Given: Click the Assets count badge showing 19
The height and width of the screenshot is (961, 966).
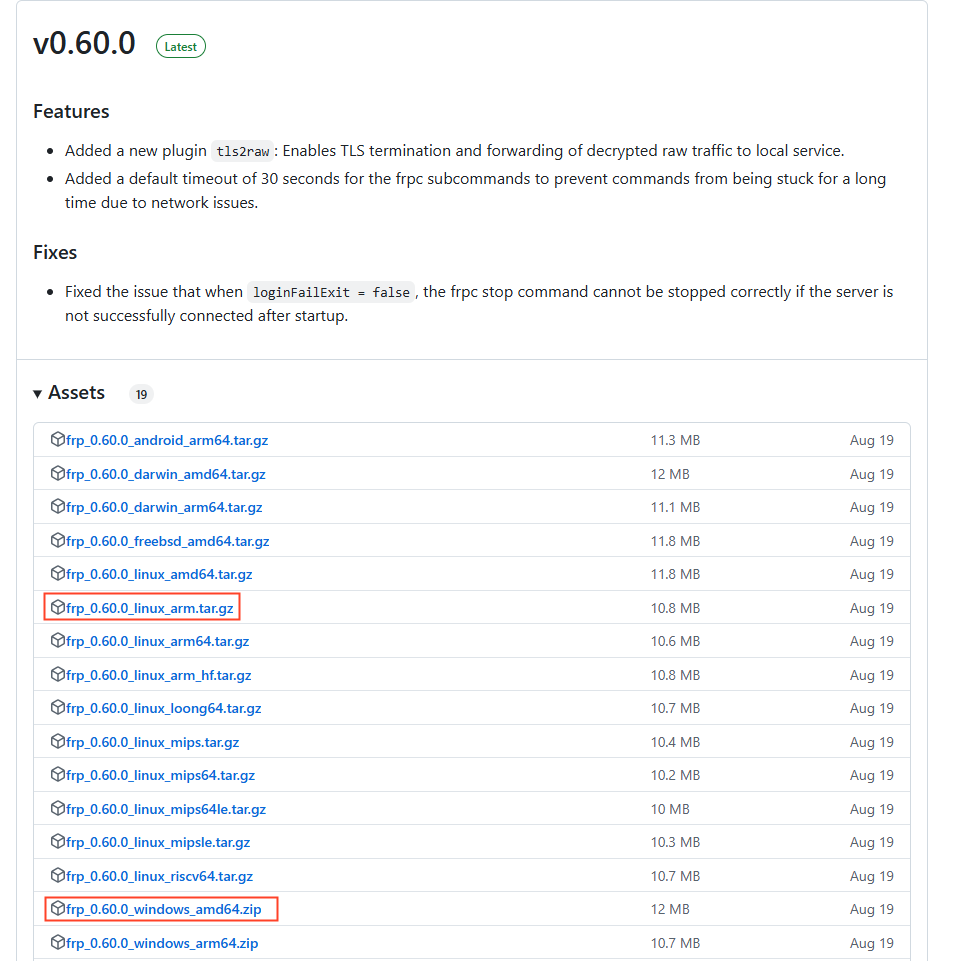Looking at the screenshot, I should click(141, 394).
